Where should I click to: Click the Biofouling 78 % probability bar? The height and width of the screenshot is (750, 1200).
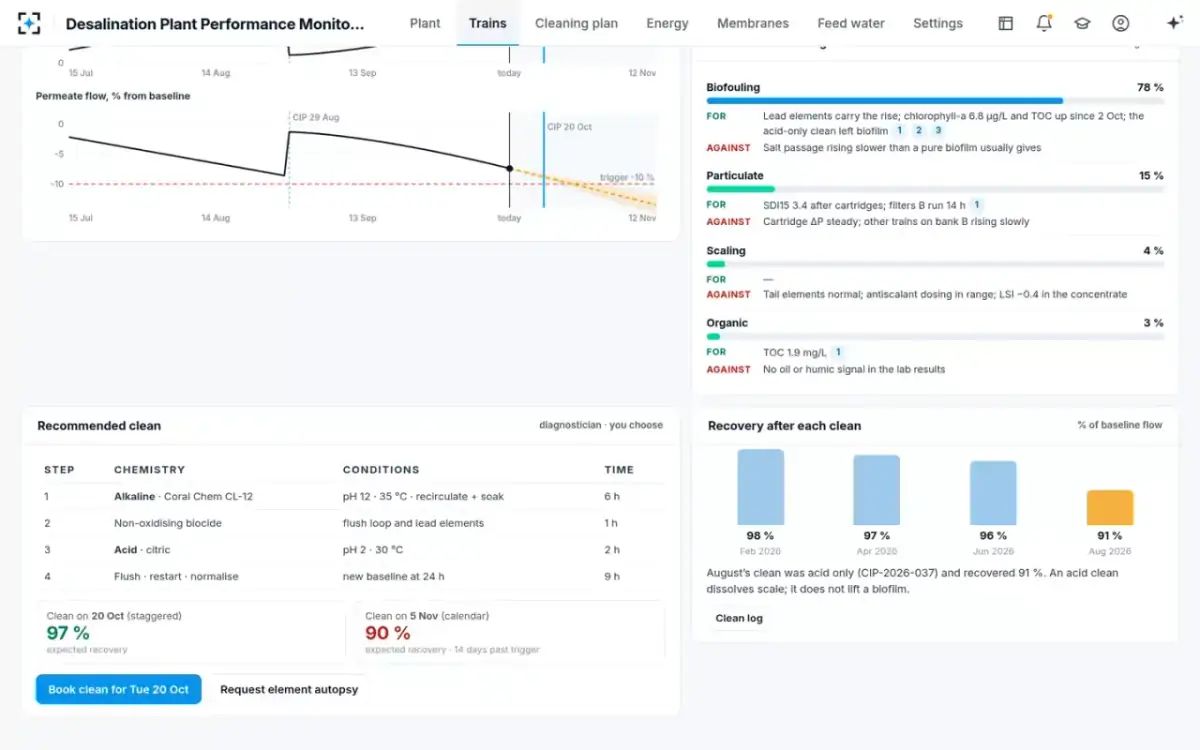click(x=935, y=101)
